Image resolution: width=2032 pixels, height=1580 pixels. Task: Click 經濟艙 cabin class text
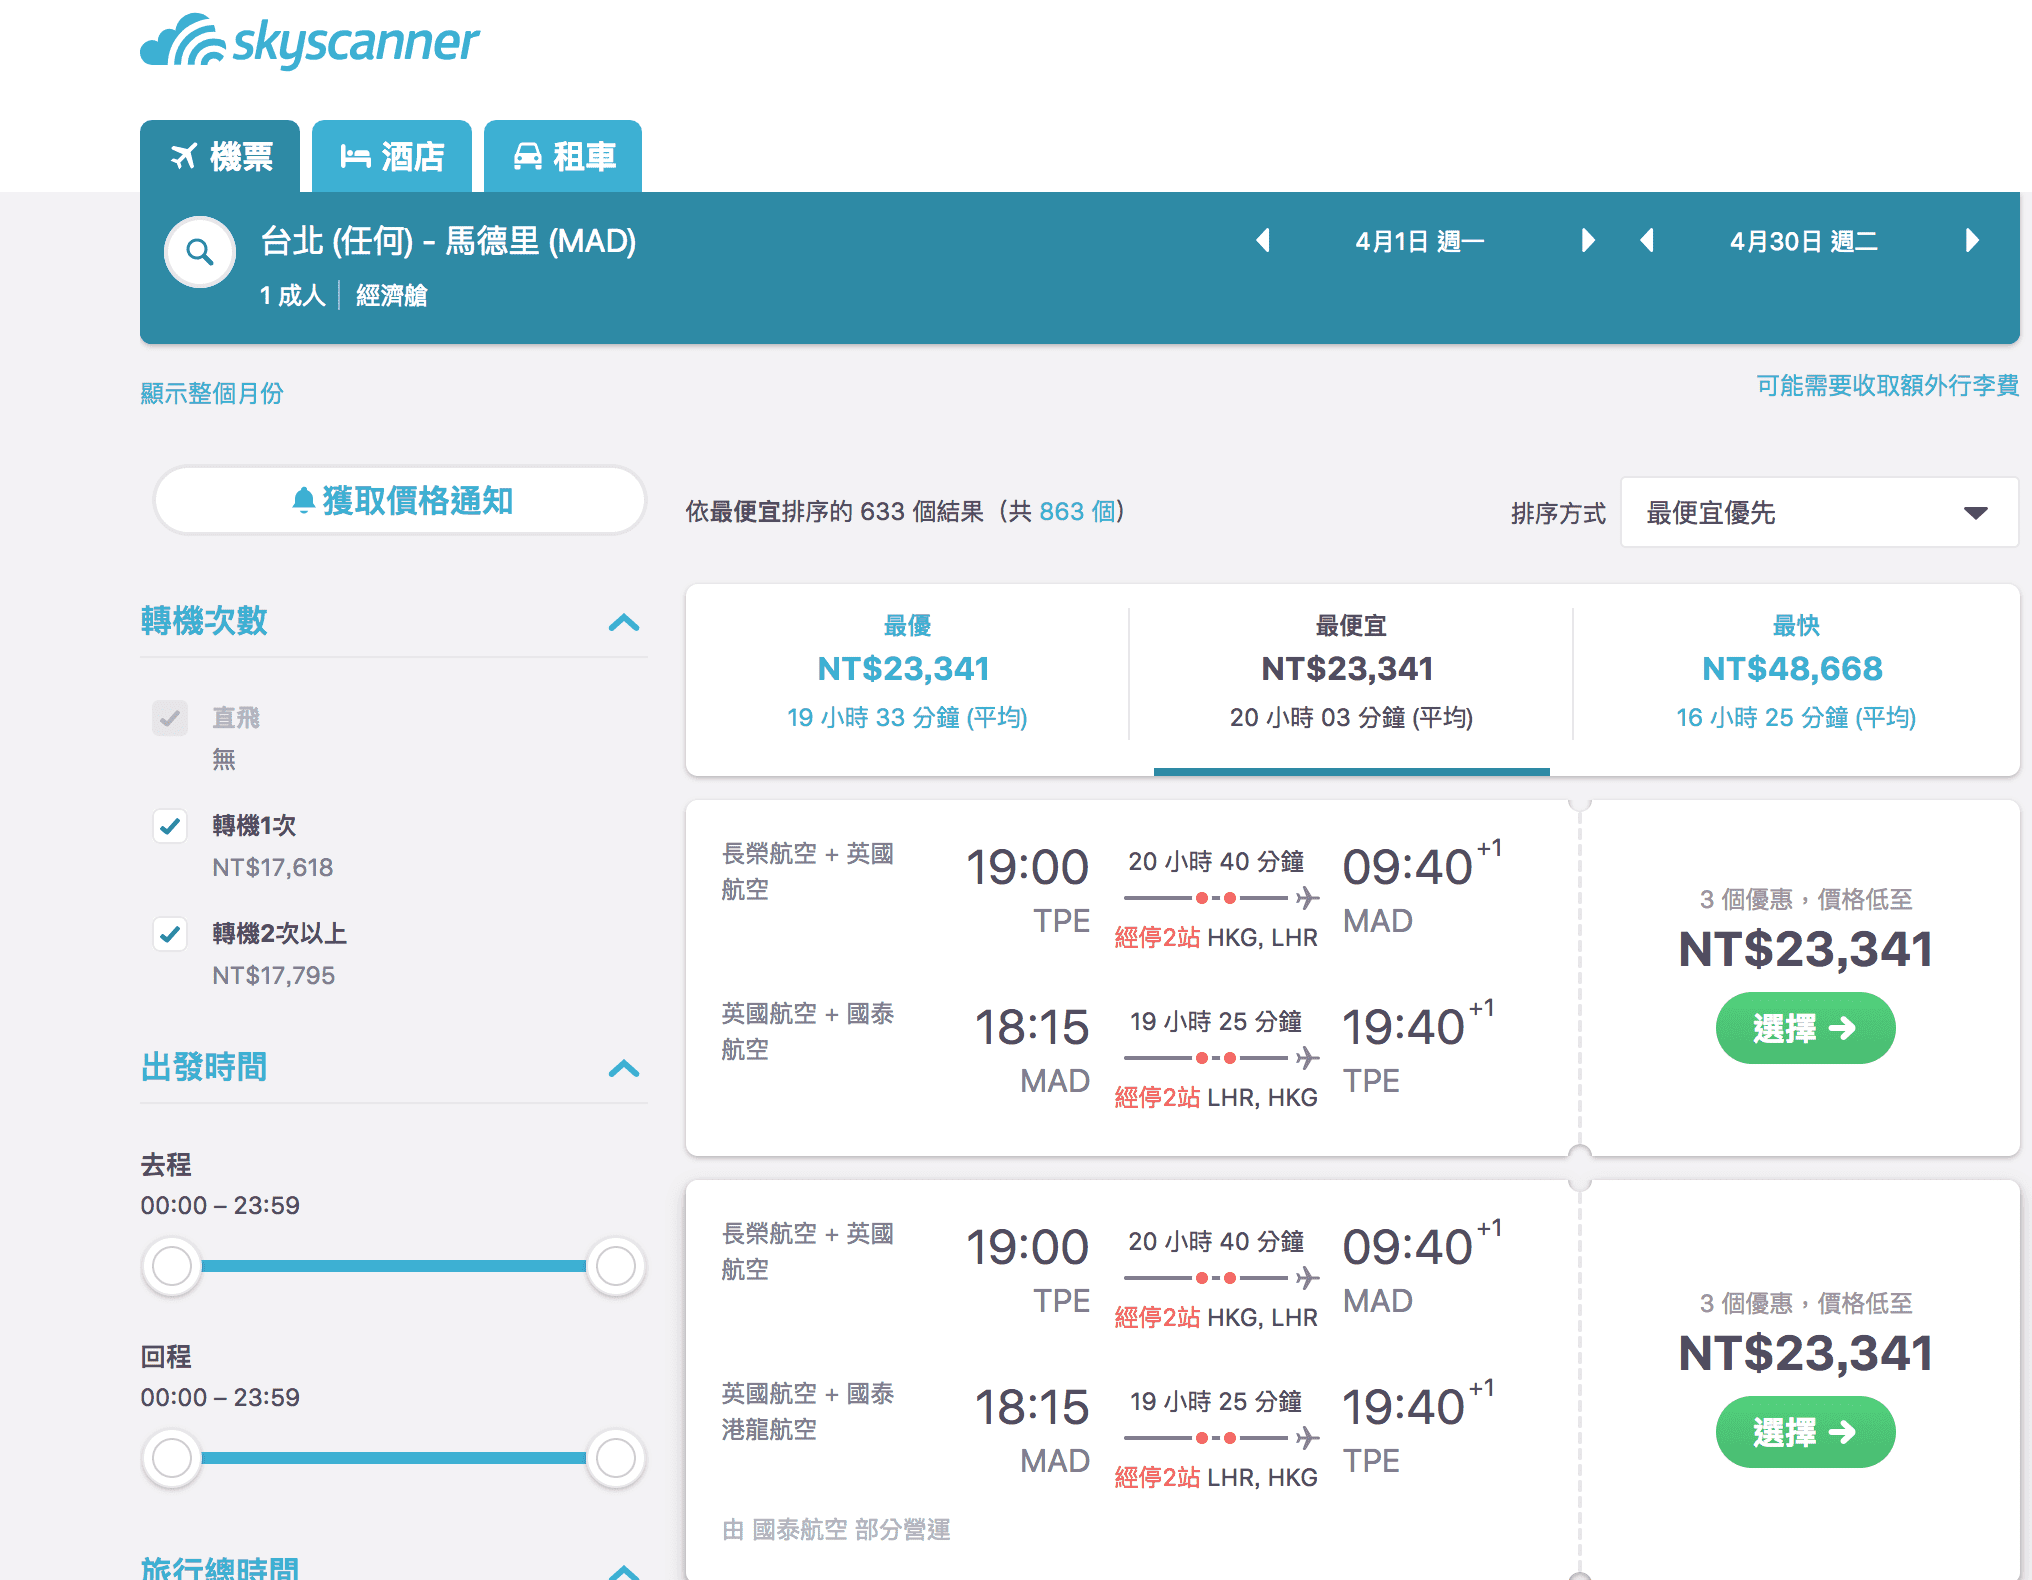tap(392, 295)
